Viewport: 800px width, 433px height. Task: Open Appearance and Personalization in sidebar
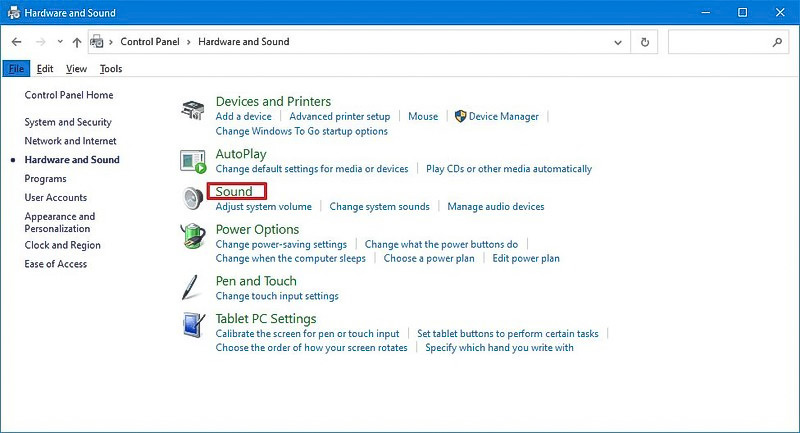coord(60,222)
